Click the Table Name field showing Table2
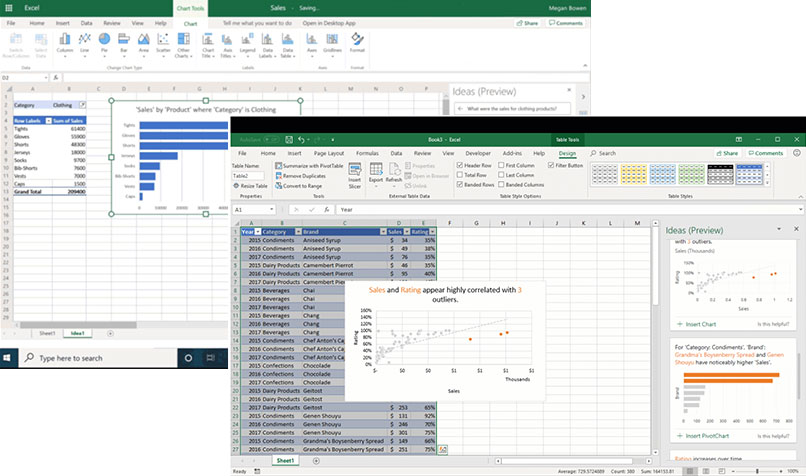Viewport: 806px width, 476px height. [x=248, y=176]
